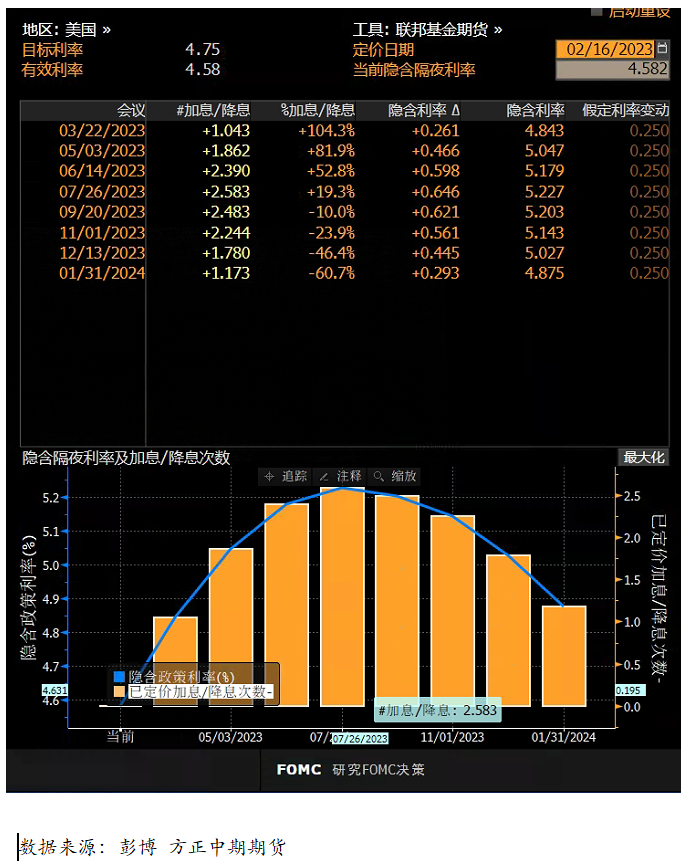The height and width of the screenshot is (866, 691).
Task: Click the pencil icon of the 注释 tool
Action: [324, 476]
